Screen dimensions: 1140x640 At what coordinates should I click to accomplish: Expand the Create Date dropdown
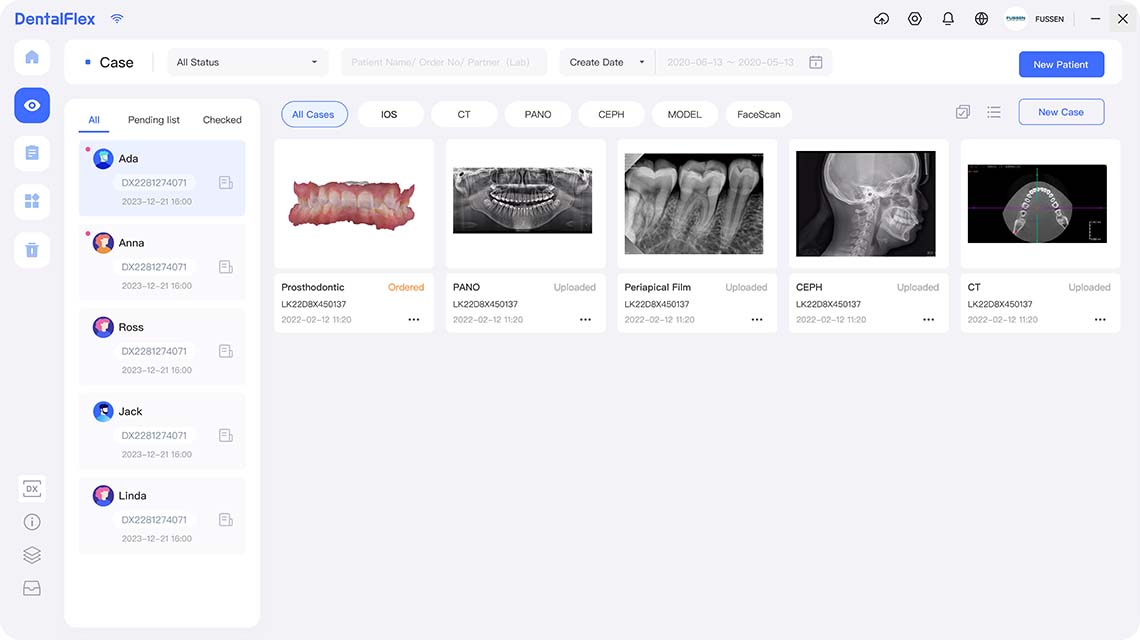tap(606, 63)
